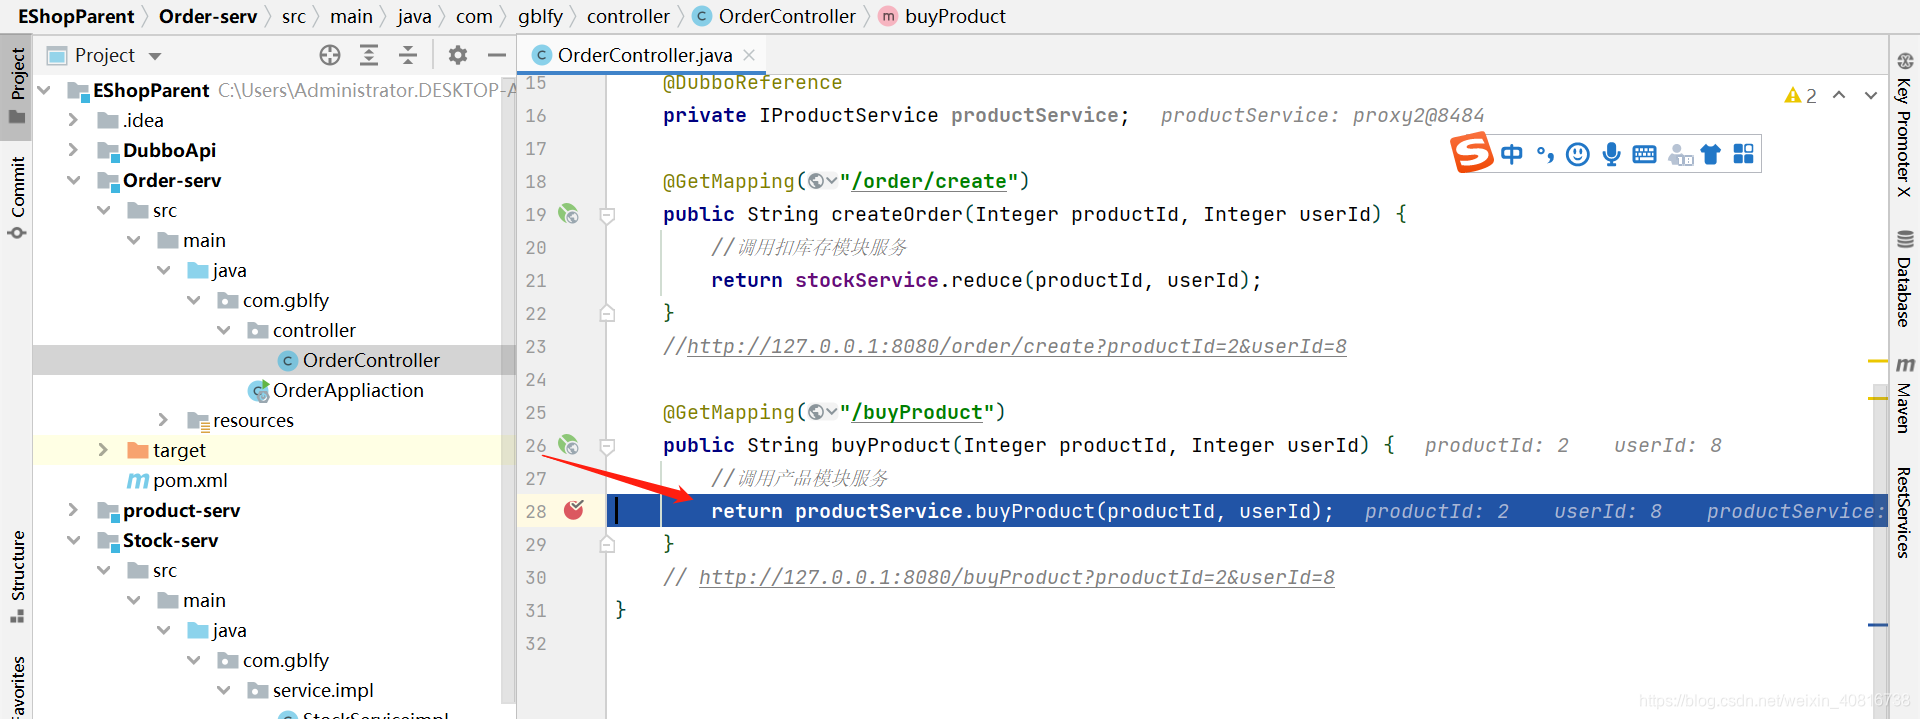Fold the createOrder method at line 19
This screenshot has height=719, width=1920.
(607, 215)
